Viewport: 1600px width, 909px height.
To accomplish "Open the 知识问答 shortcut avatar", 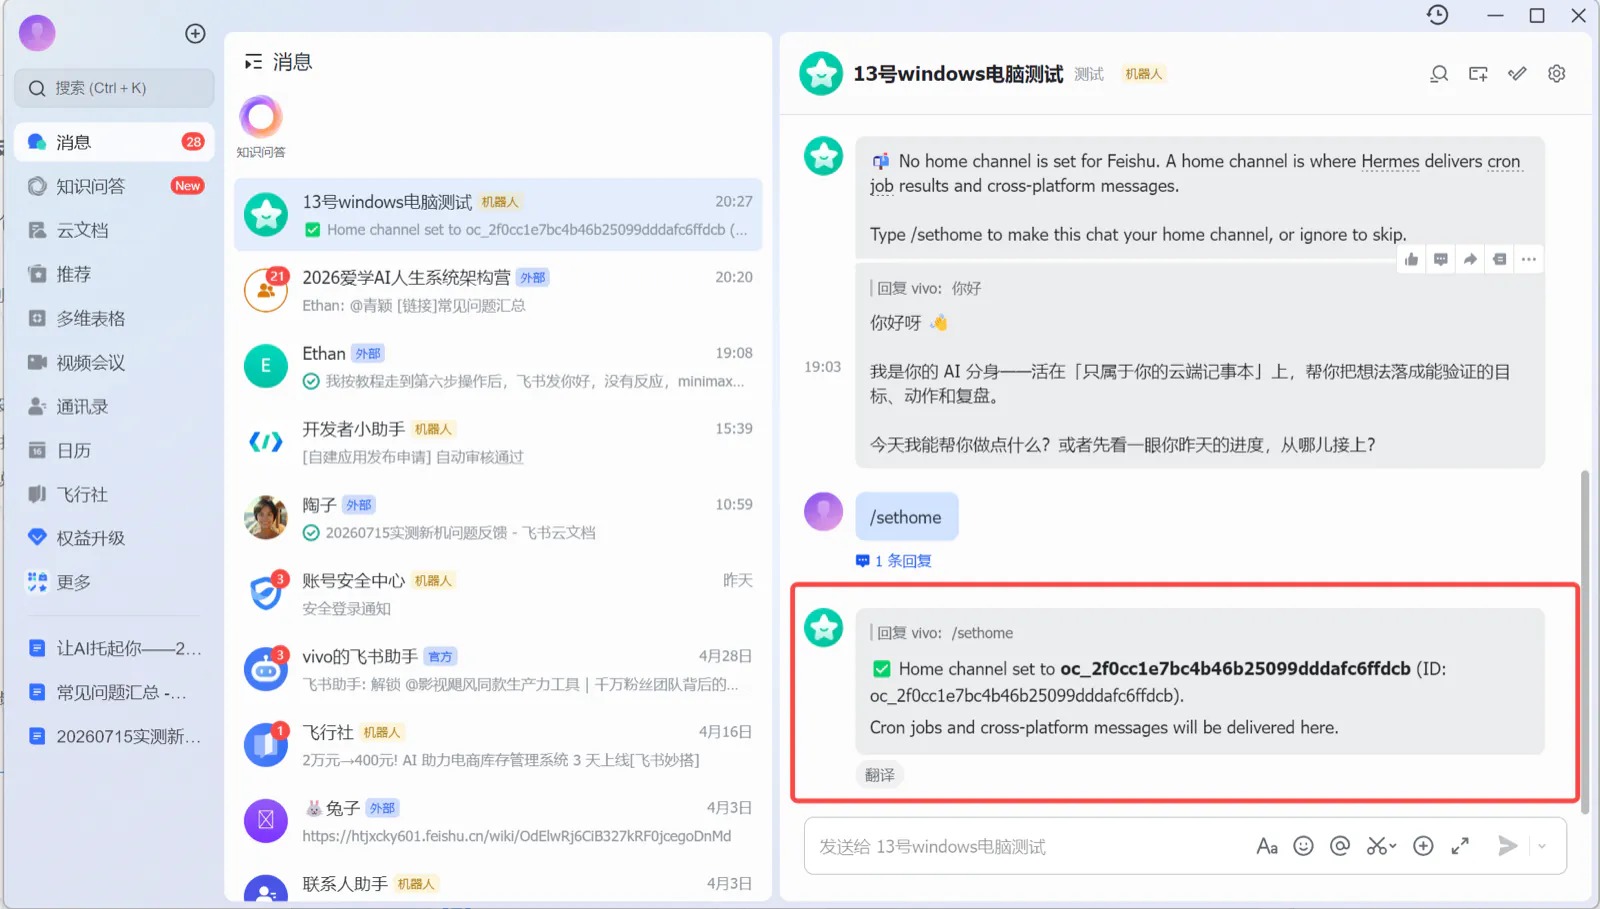I will pyautogui.click(x=261, y=117).
